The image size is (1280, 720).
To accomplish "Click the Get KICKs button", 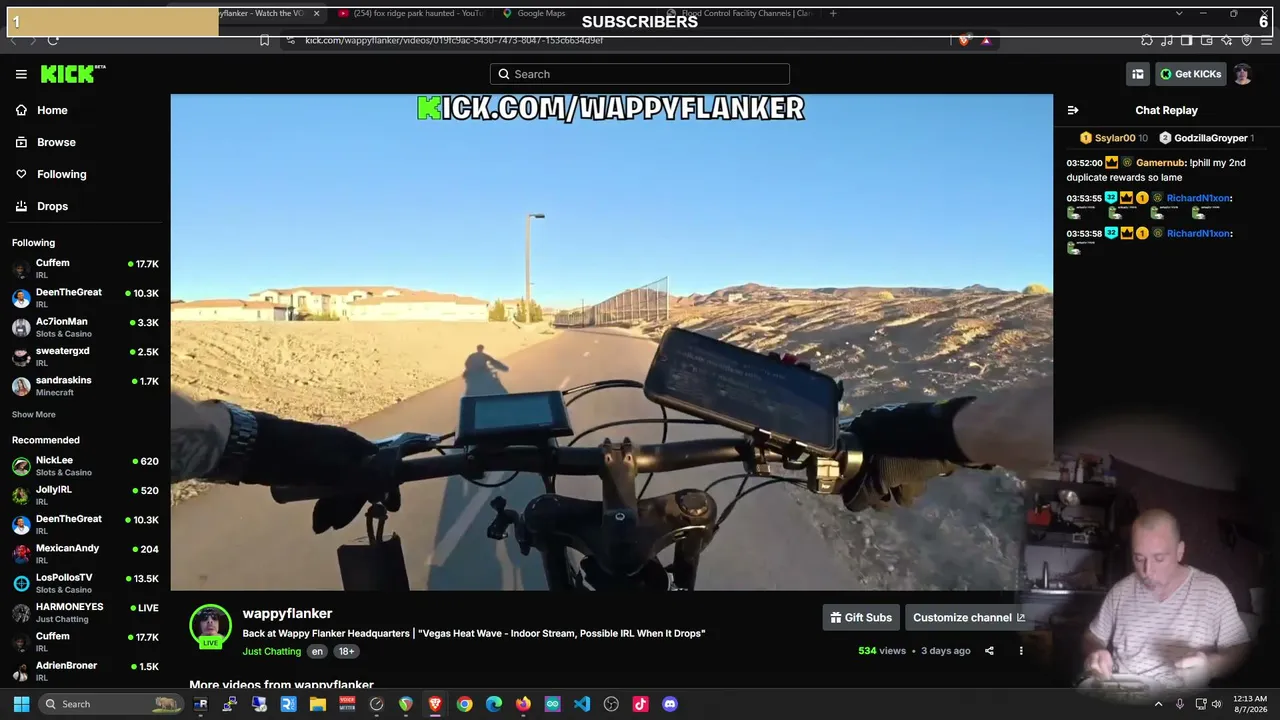I will click(x=1190, y=74).
